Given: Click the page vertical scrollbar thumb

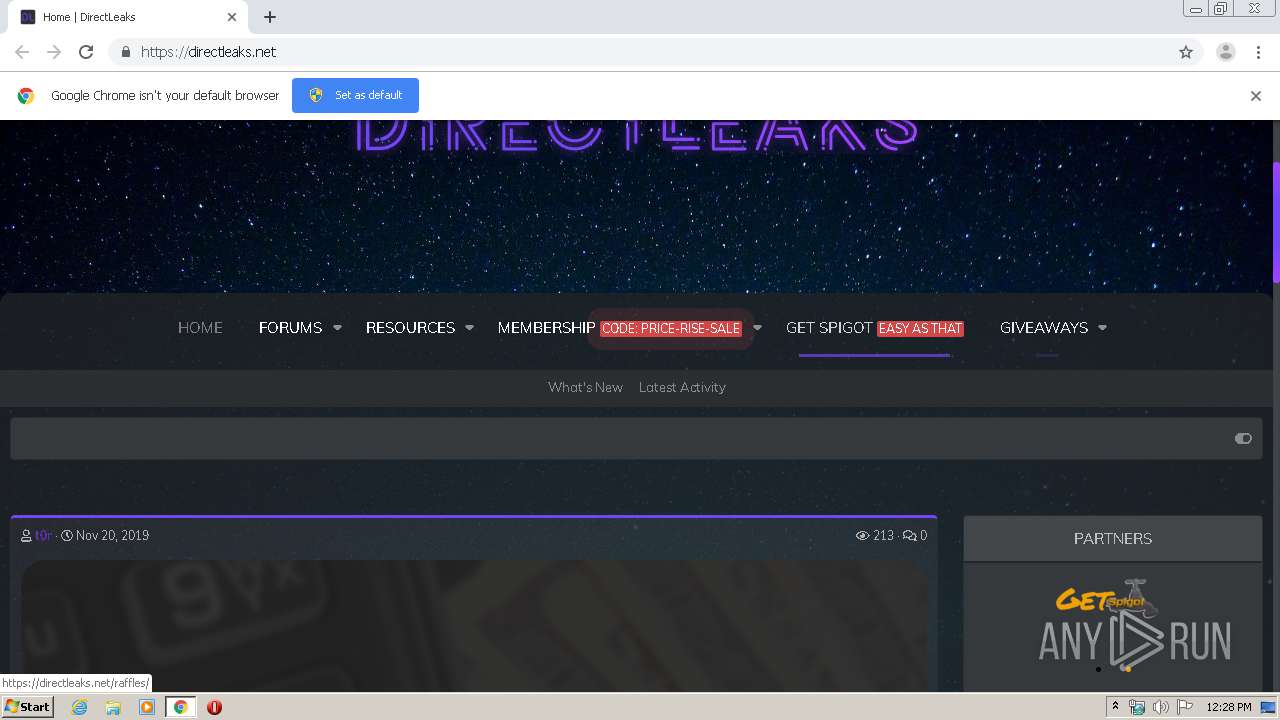Looking at the screenshot, I should pos(1275,222).
